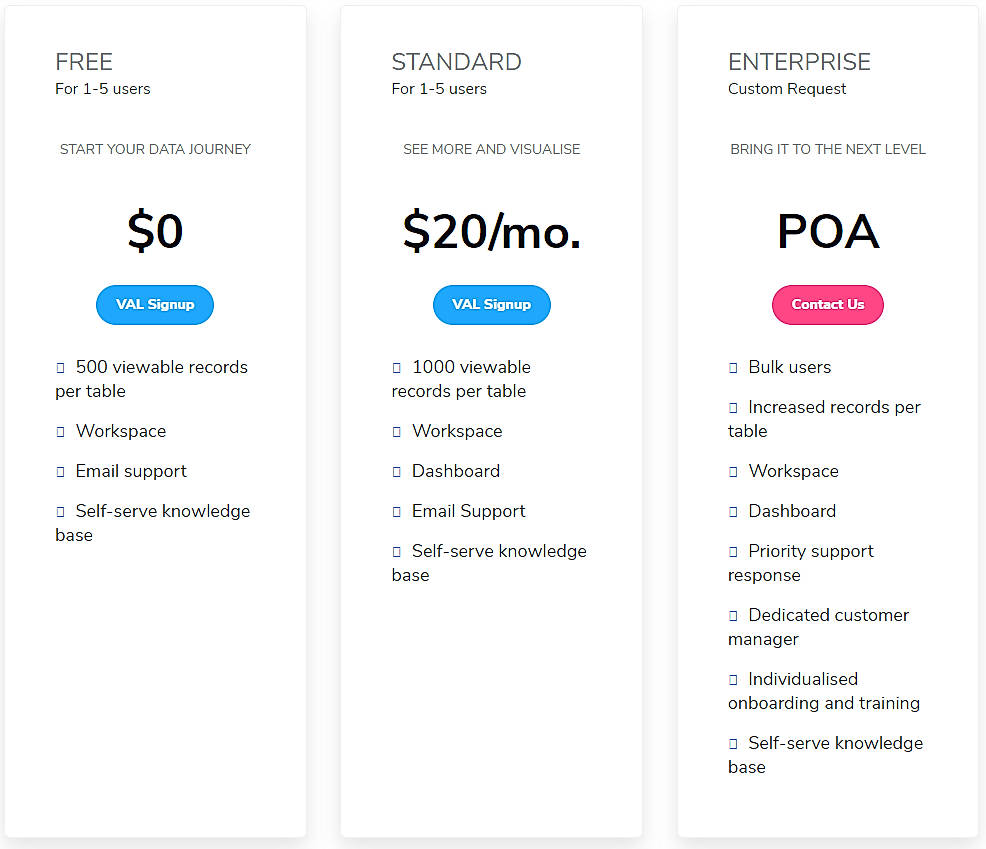Click the $20/mo. price text
Screen dimensions: 986x849
pyautogui.click(x=491, y=231)
